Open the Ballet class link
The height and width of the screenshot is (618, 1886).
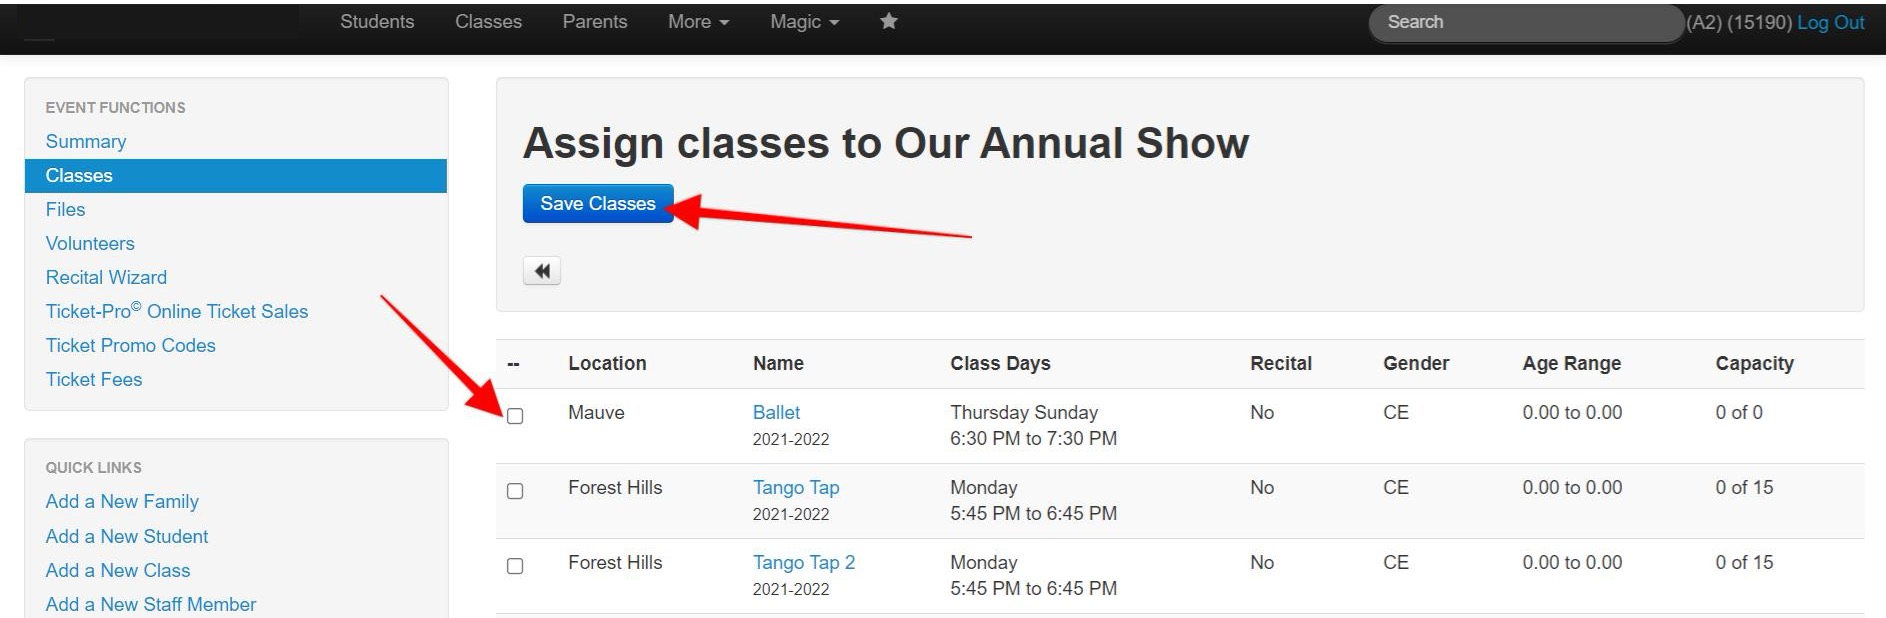click(776, 412)
